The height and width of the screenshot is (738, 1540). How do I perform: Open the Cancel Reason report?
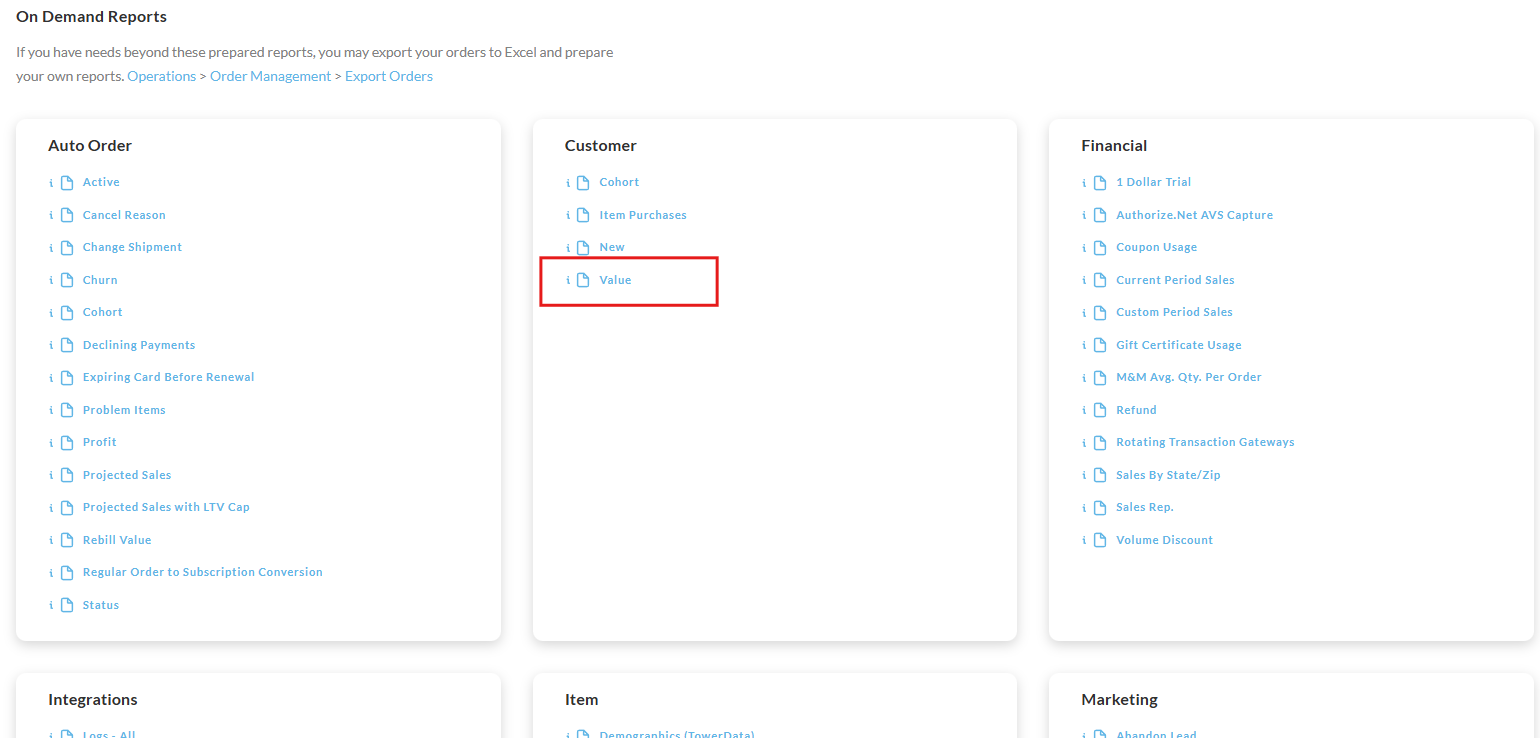tap(124, 215)
